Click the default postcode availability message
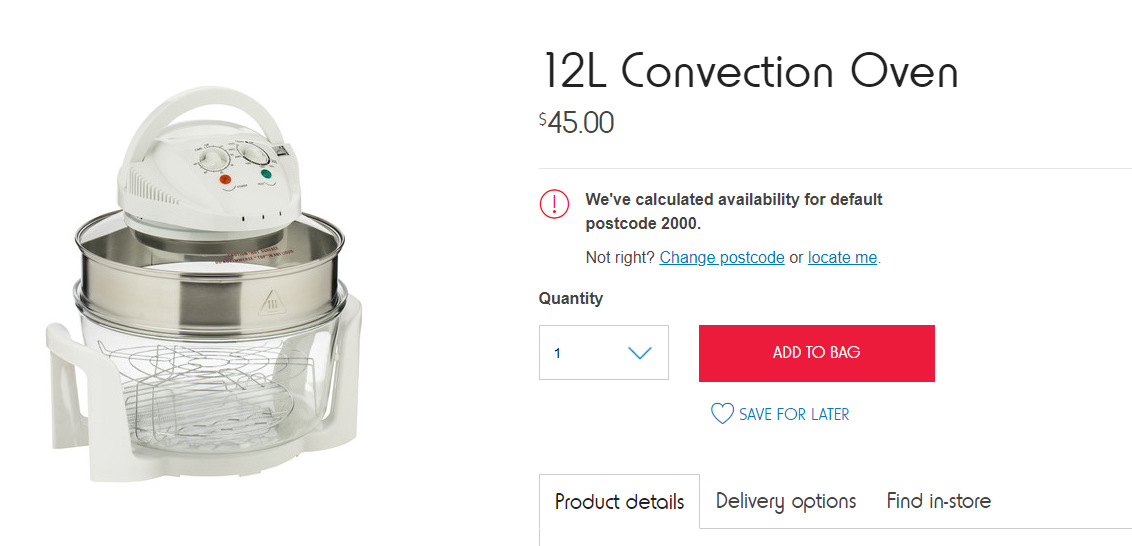 coord(734,211)
